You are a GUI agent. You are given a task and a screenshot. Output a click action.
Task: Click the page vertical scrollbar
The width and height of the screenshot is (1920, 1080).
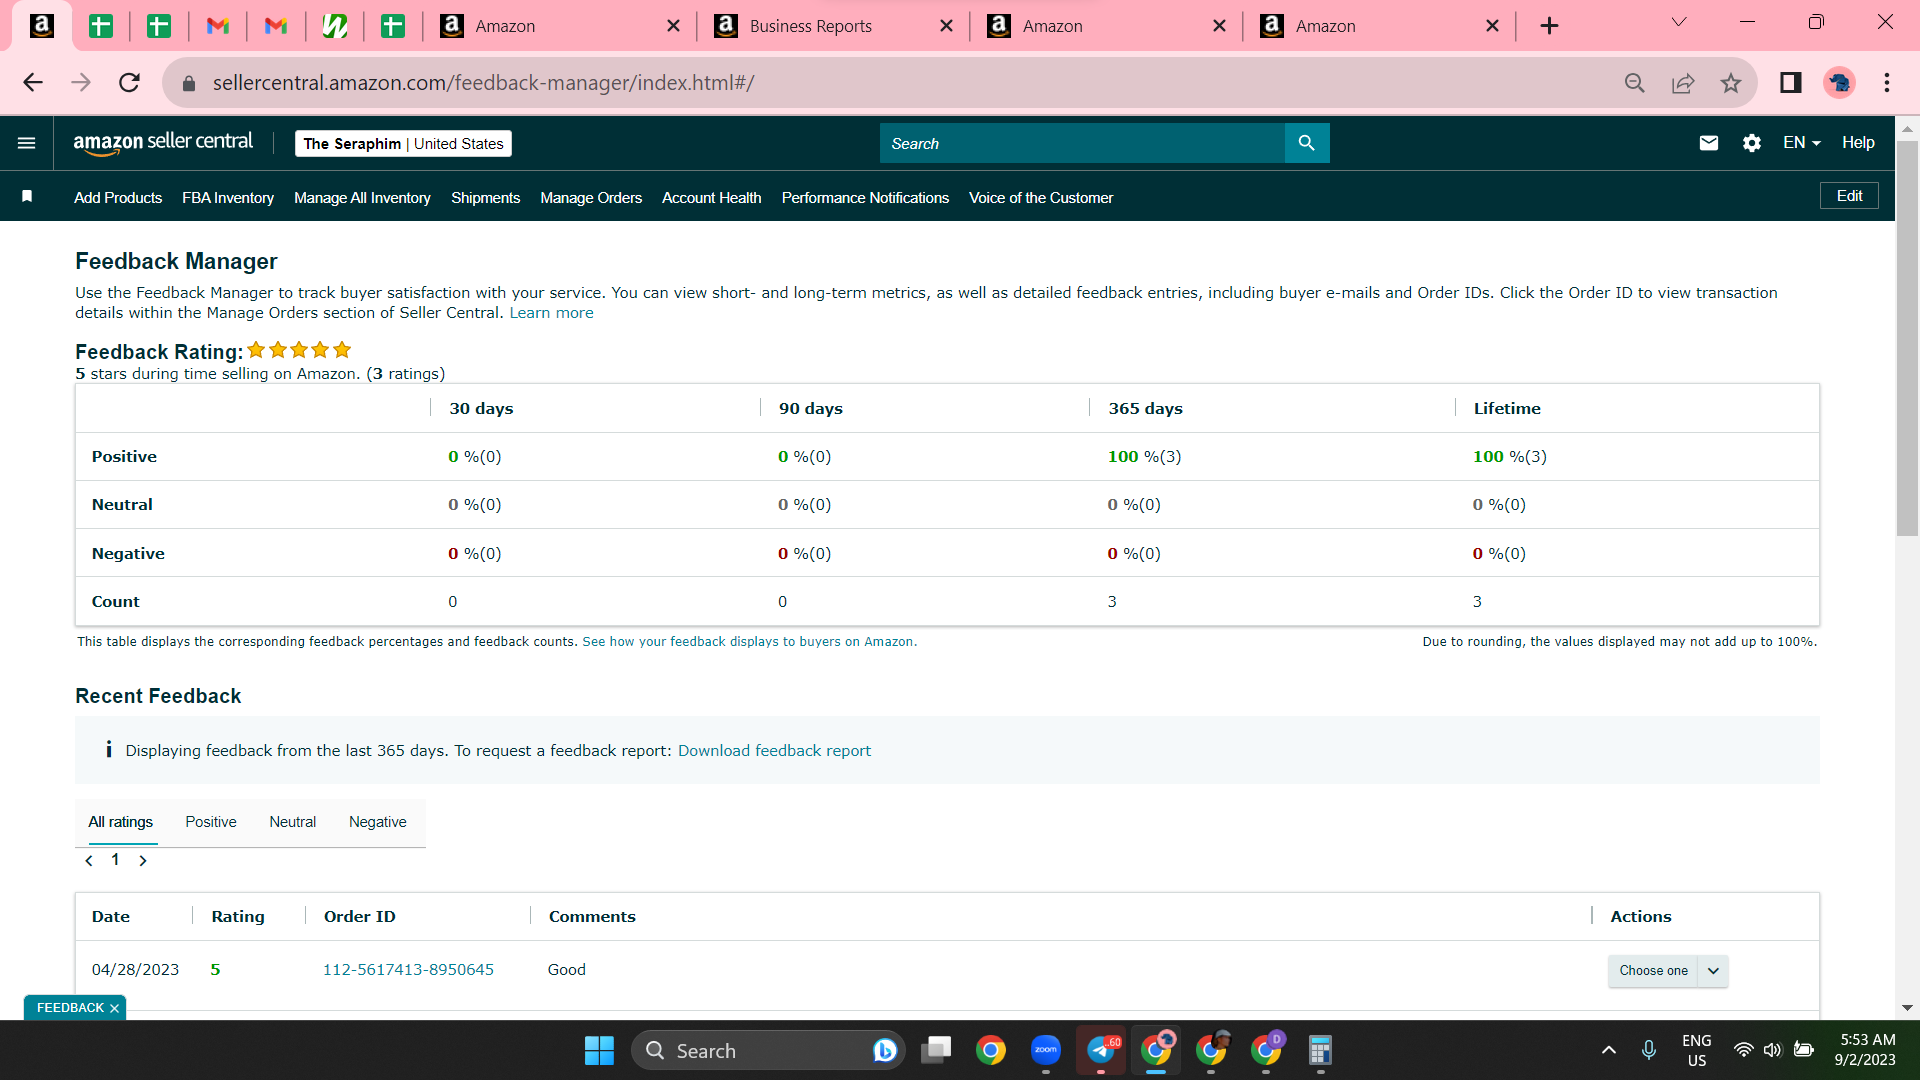[1907, 338]
